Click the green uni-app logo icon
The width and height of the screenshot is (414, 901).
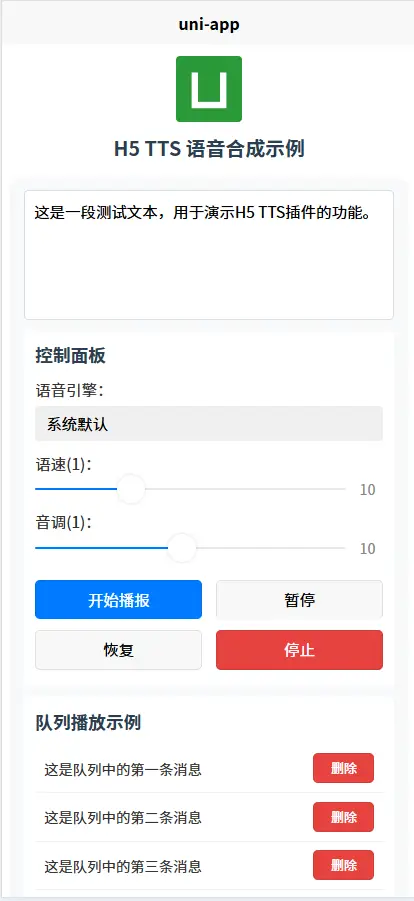[x=209, y=89]
